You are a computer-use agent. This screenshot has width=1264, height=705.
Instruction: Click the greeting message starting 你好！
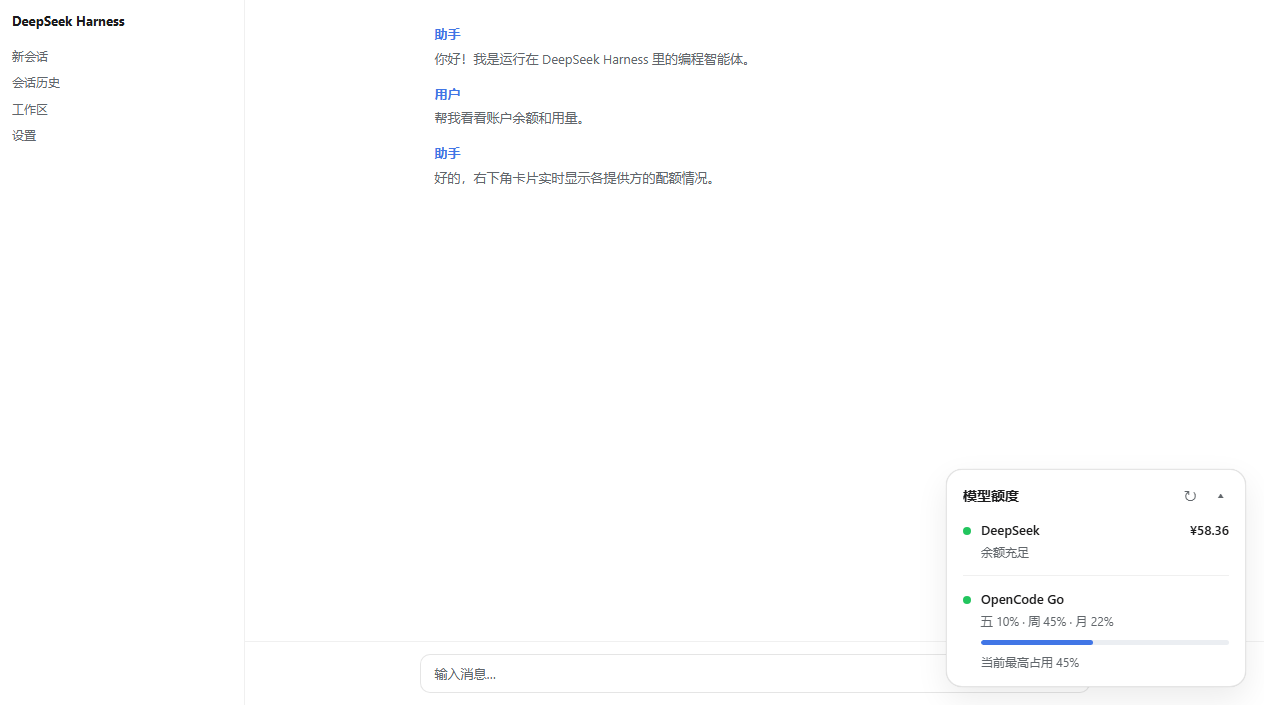coord(593,59)
